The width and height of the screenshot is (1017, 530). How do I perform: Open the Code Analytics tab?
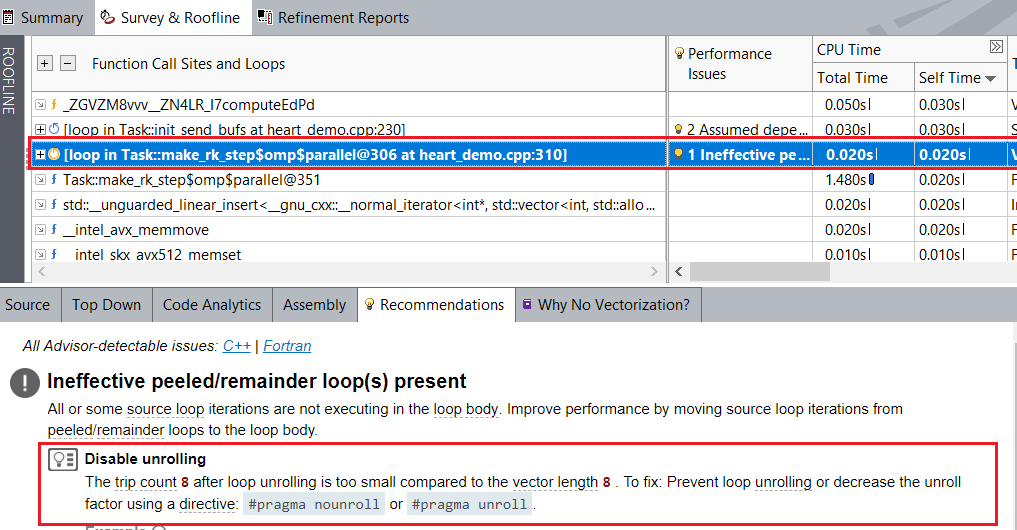click(x=212, y=305)
